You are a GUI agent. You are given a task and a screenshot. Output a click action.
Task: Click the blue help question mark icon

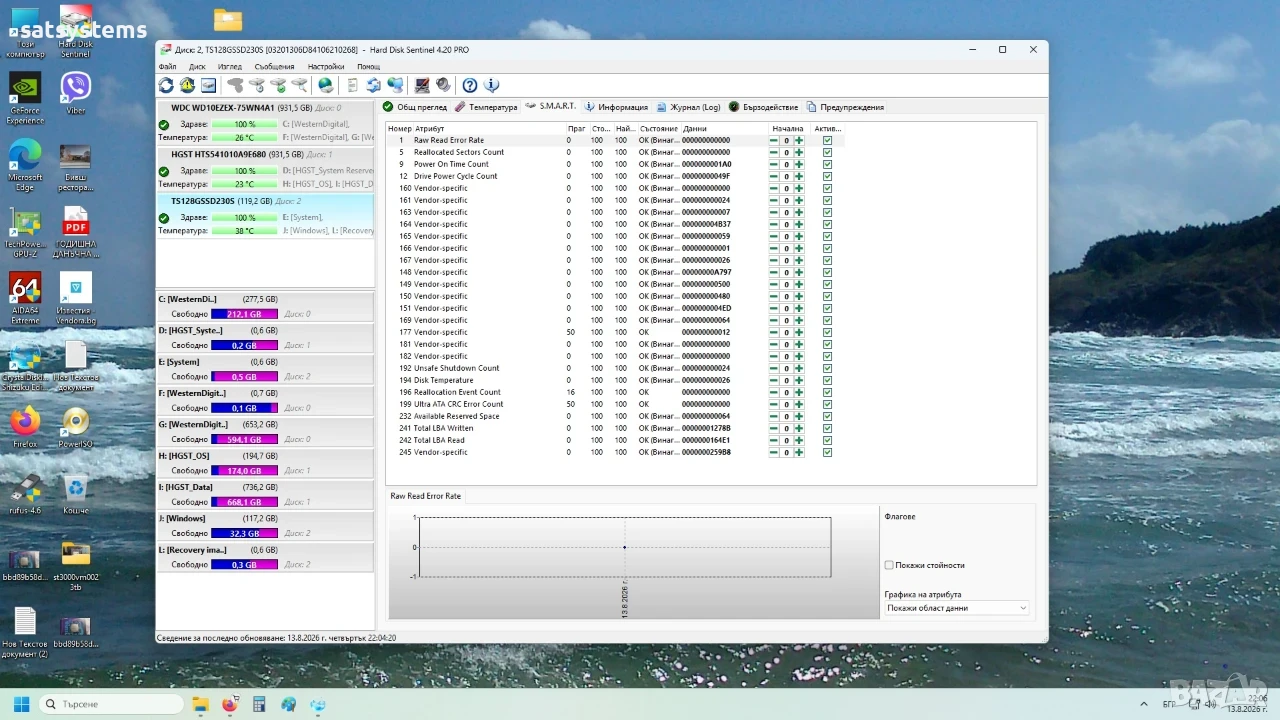pyautogui.click(x=470, y=86)
